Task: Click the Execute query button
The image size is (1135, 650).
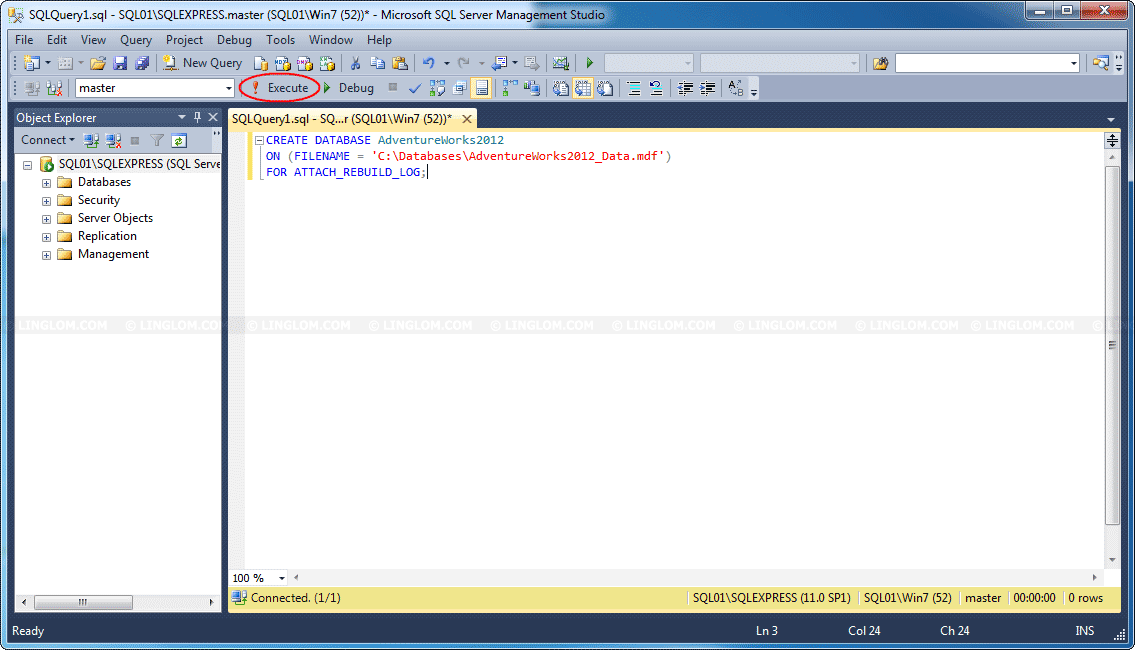Action: (x=280, y=88)
